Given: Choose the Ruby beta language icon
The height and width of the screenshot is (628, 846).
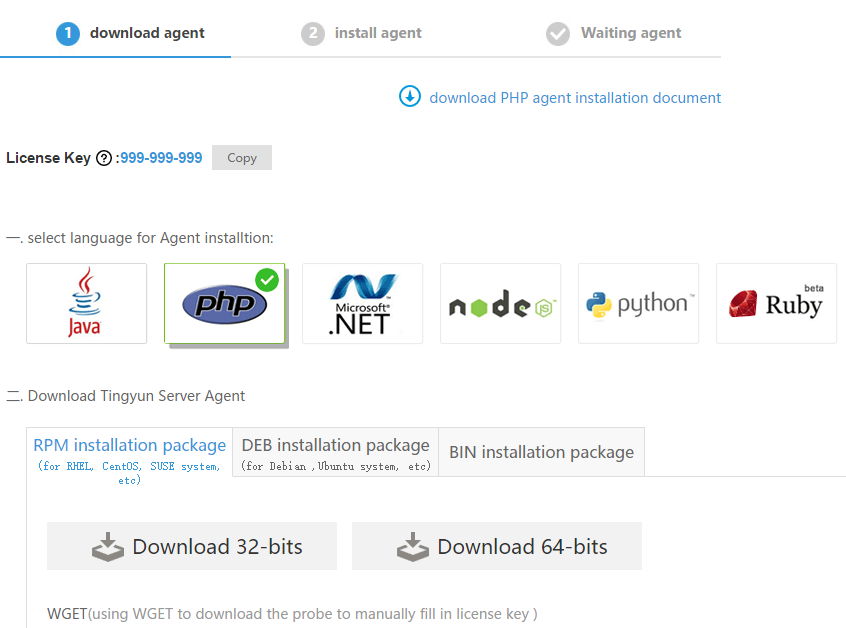Looking at the screenshot, I should [x=776, y=303].
